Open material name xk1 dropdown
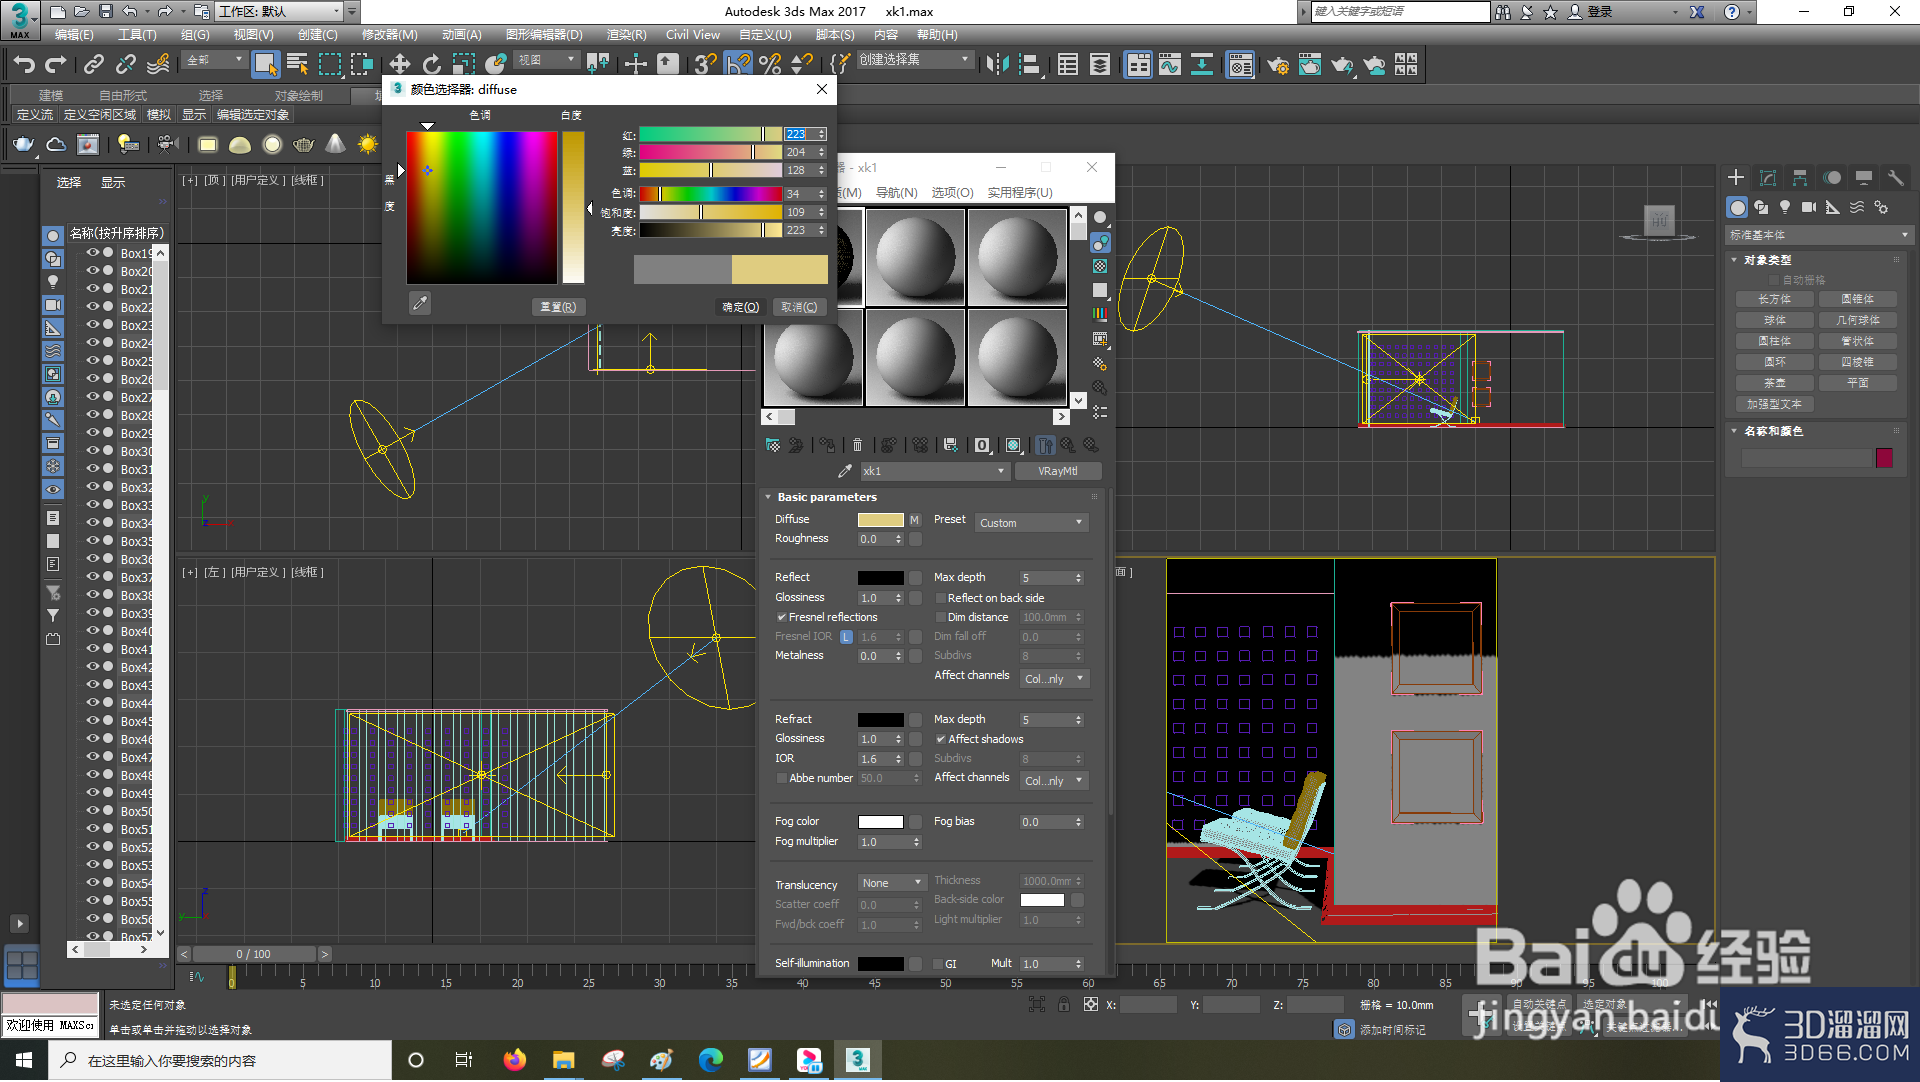Image resolution: width=1920 pixels, height=1082 pixels. [934, 471]
